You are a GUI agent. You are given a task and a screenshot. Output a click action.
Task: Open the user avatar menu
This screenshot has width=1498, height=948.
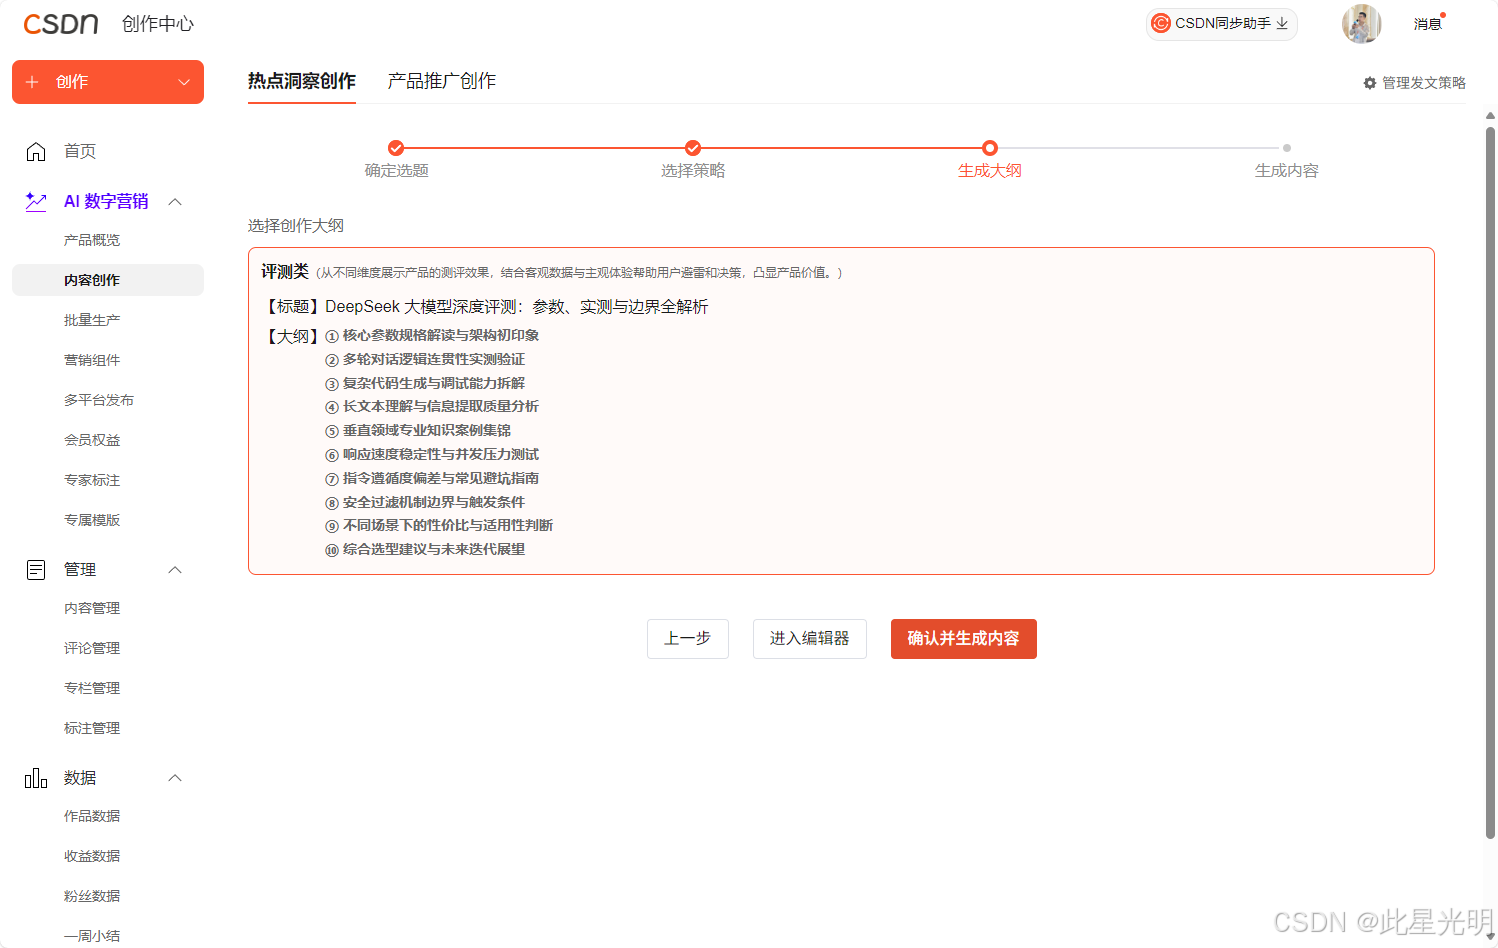tap(1361, 23)
